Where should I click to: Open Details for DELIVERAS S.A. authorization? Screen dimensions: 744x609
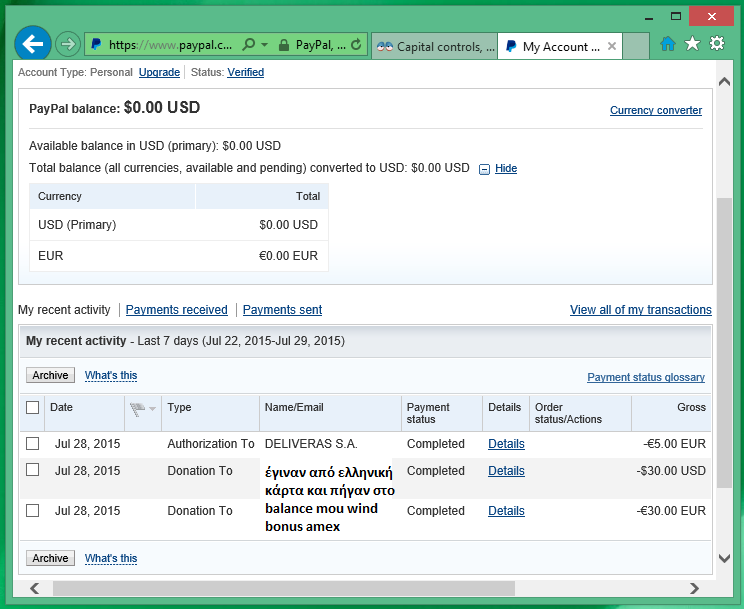[506, 444]
